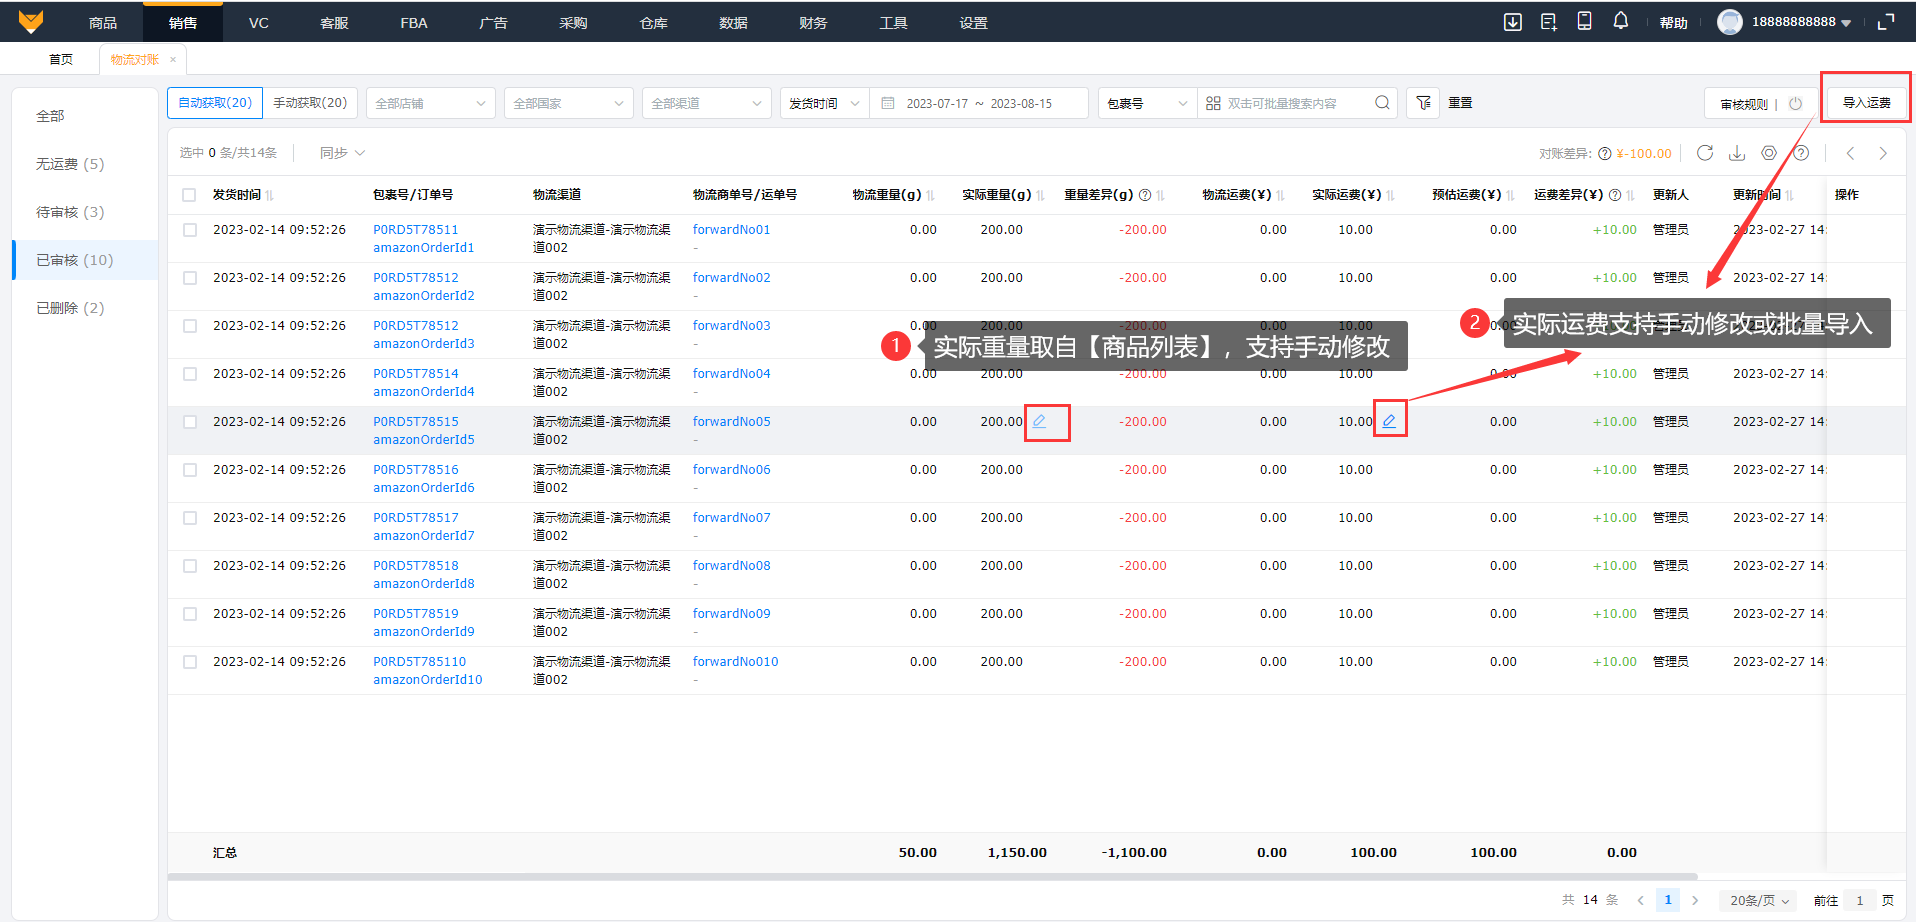Click the mobile phone icon in header
The image size is (1916, 922).
click(1584, 21)
